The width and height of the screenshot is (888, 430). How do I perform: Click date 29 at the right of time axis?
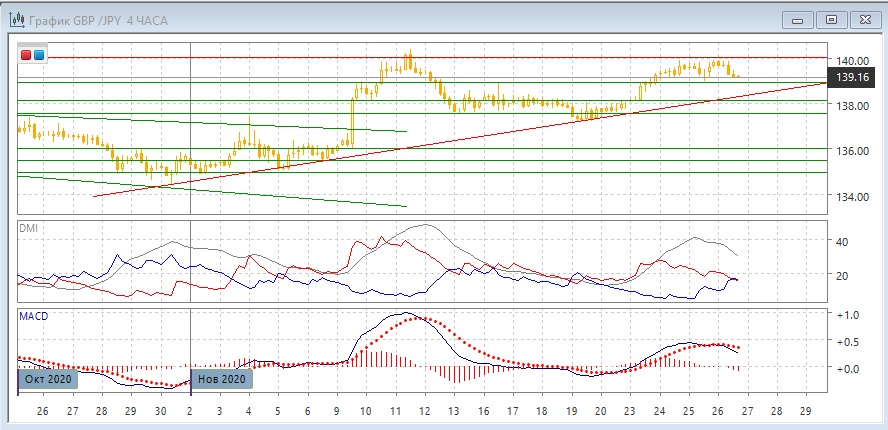click(806, 411)
